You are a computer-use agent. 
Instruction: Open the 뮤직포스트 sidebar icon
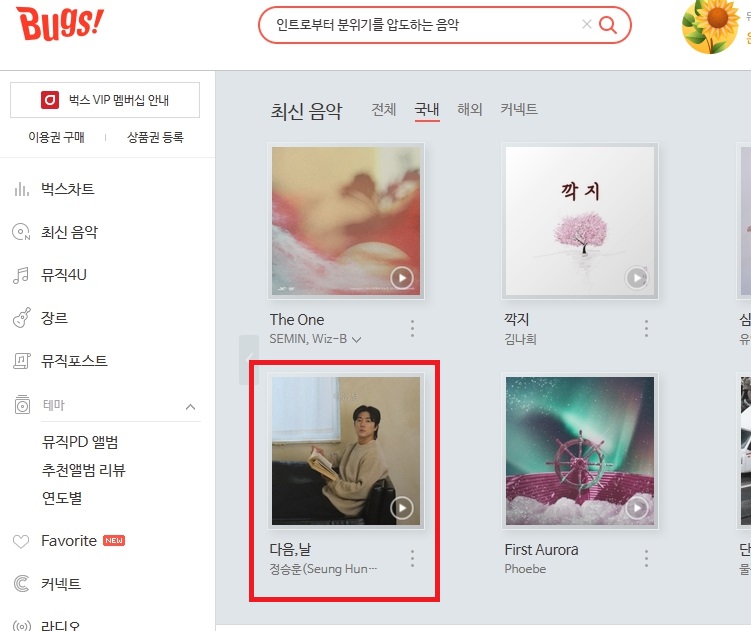(22, 361)
